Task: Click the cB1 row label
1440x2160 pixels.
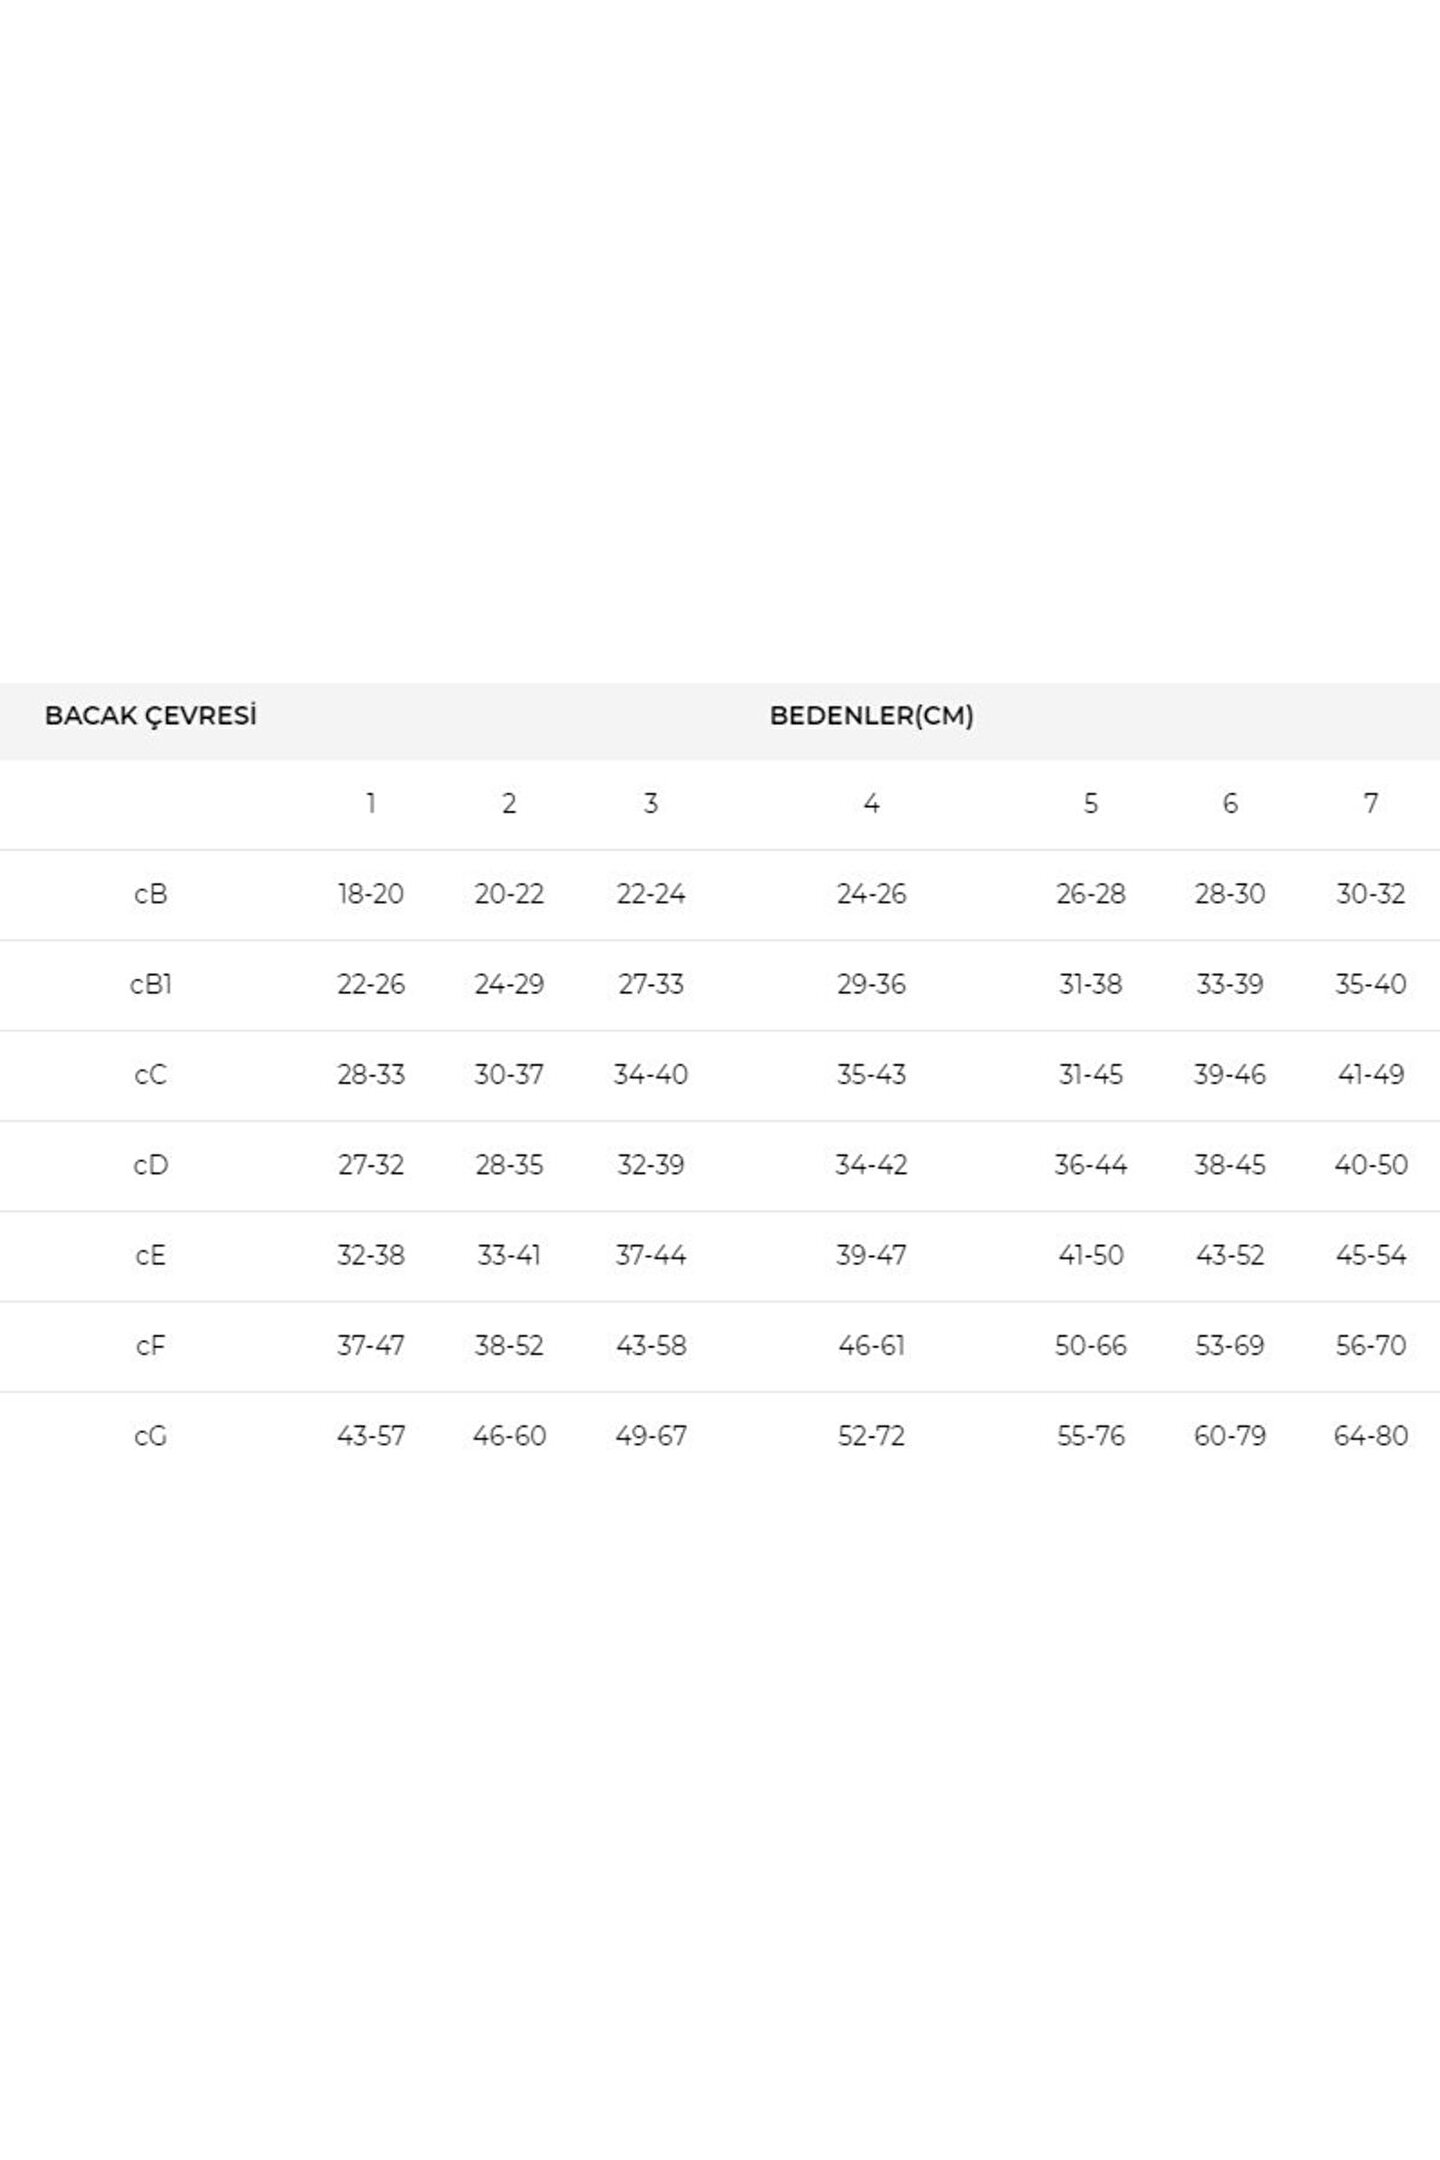Action: pyautogui.click(x=151, y=984)
